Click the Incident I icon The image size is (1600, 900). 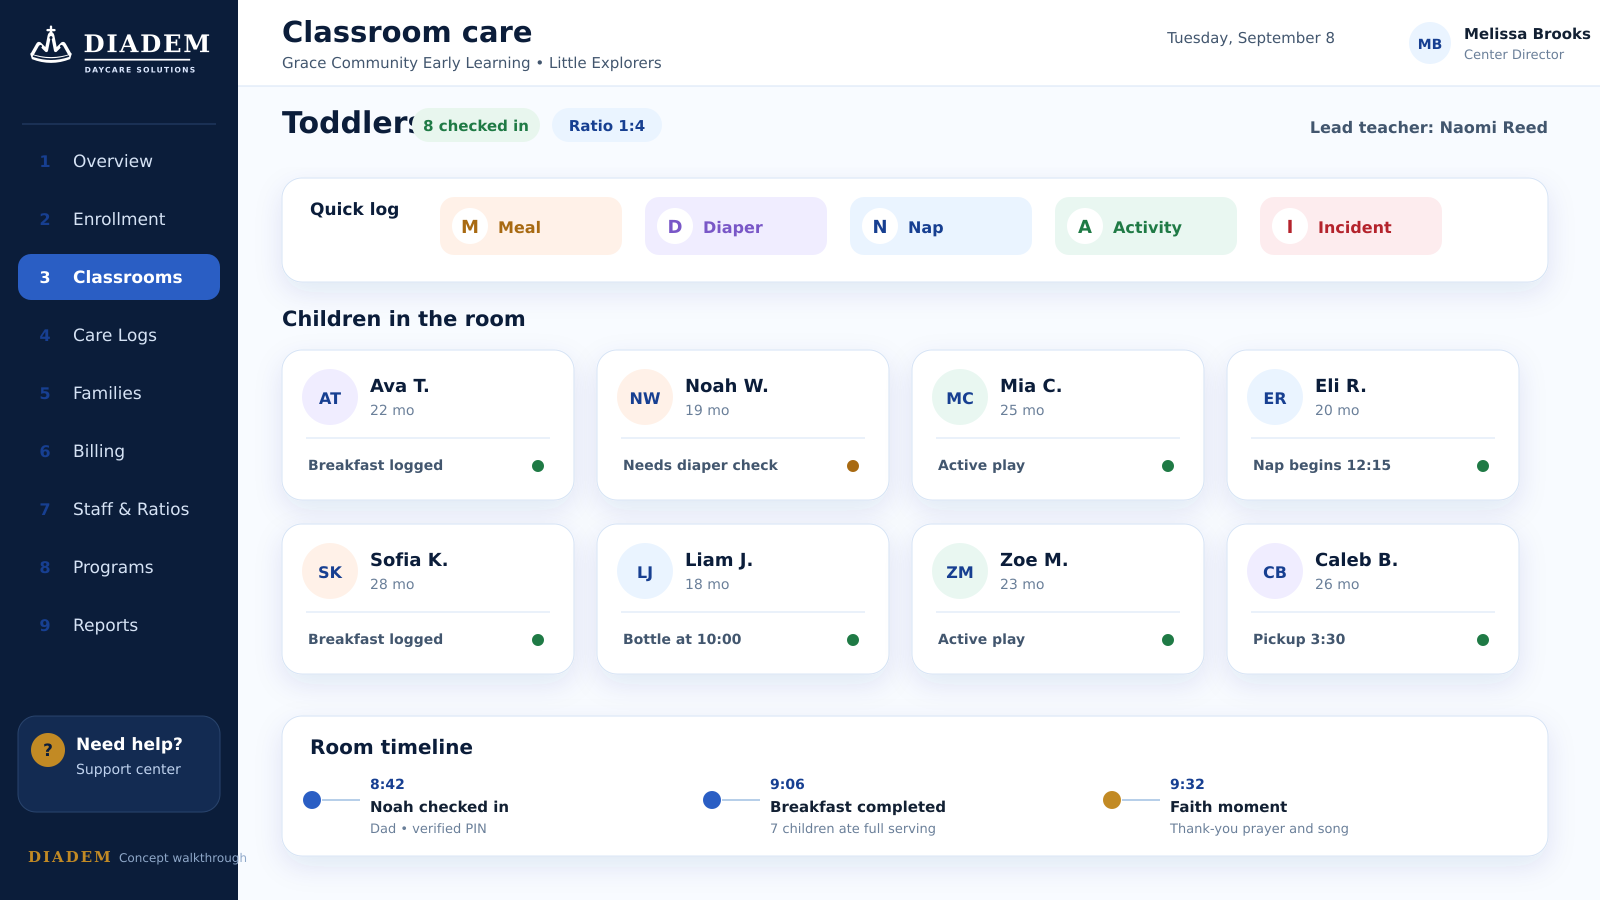click(1290, 226)
